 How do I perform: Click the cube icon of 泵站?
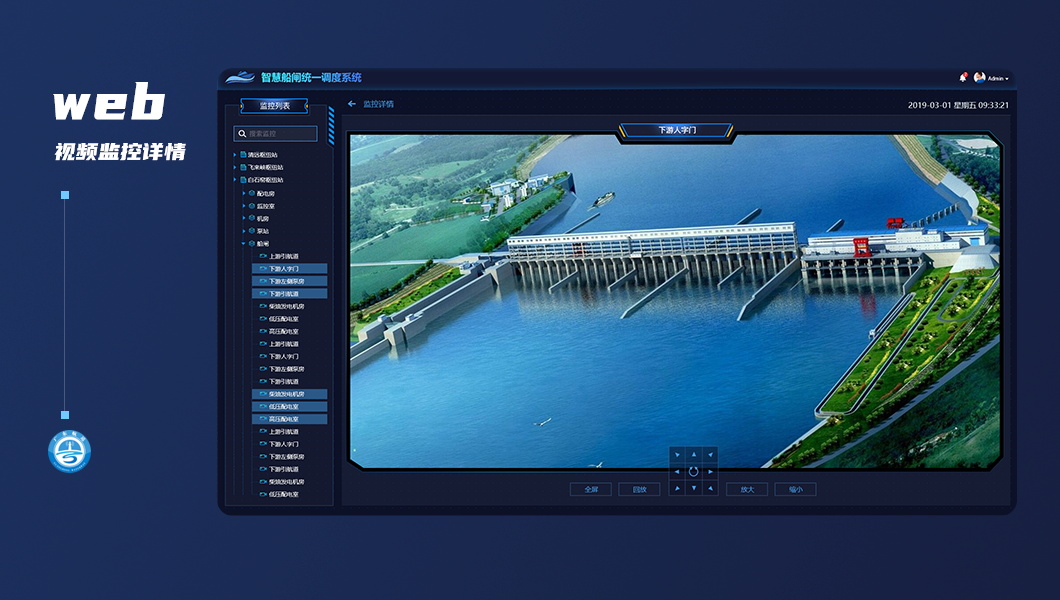(x=252, y=231)
